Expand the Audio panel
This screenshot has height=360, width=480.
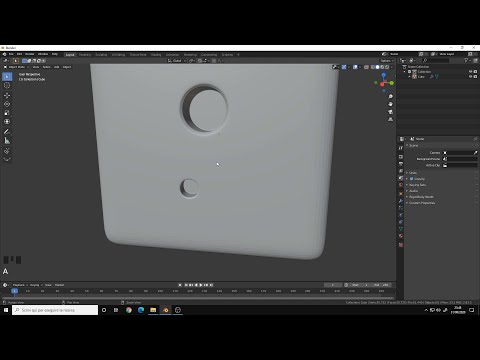413,191
